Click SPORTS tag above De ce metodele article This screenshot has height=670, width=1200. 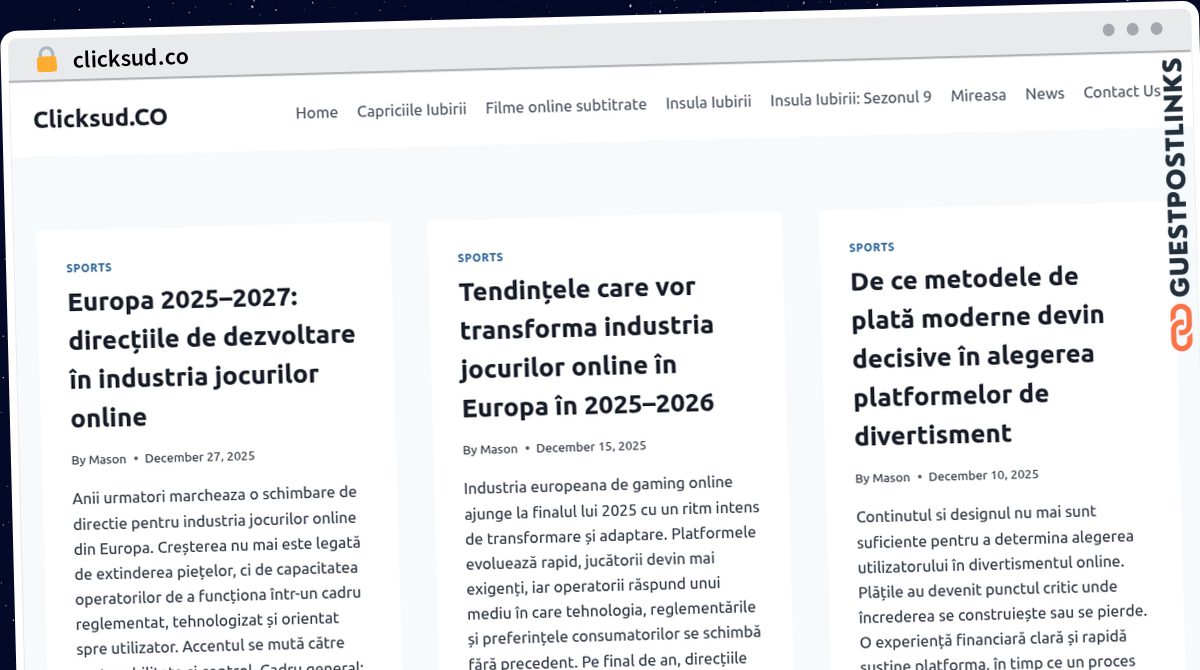(872, 247)
